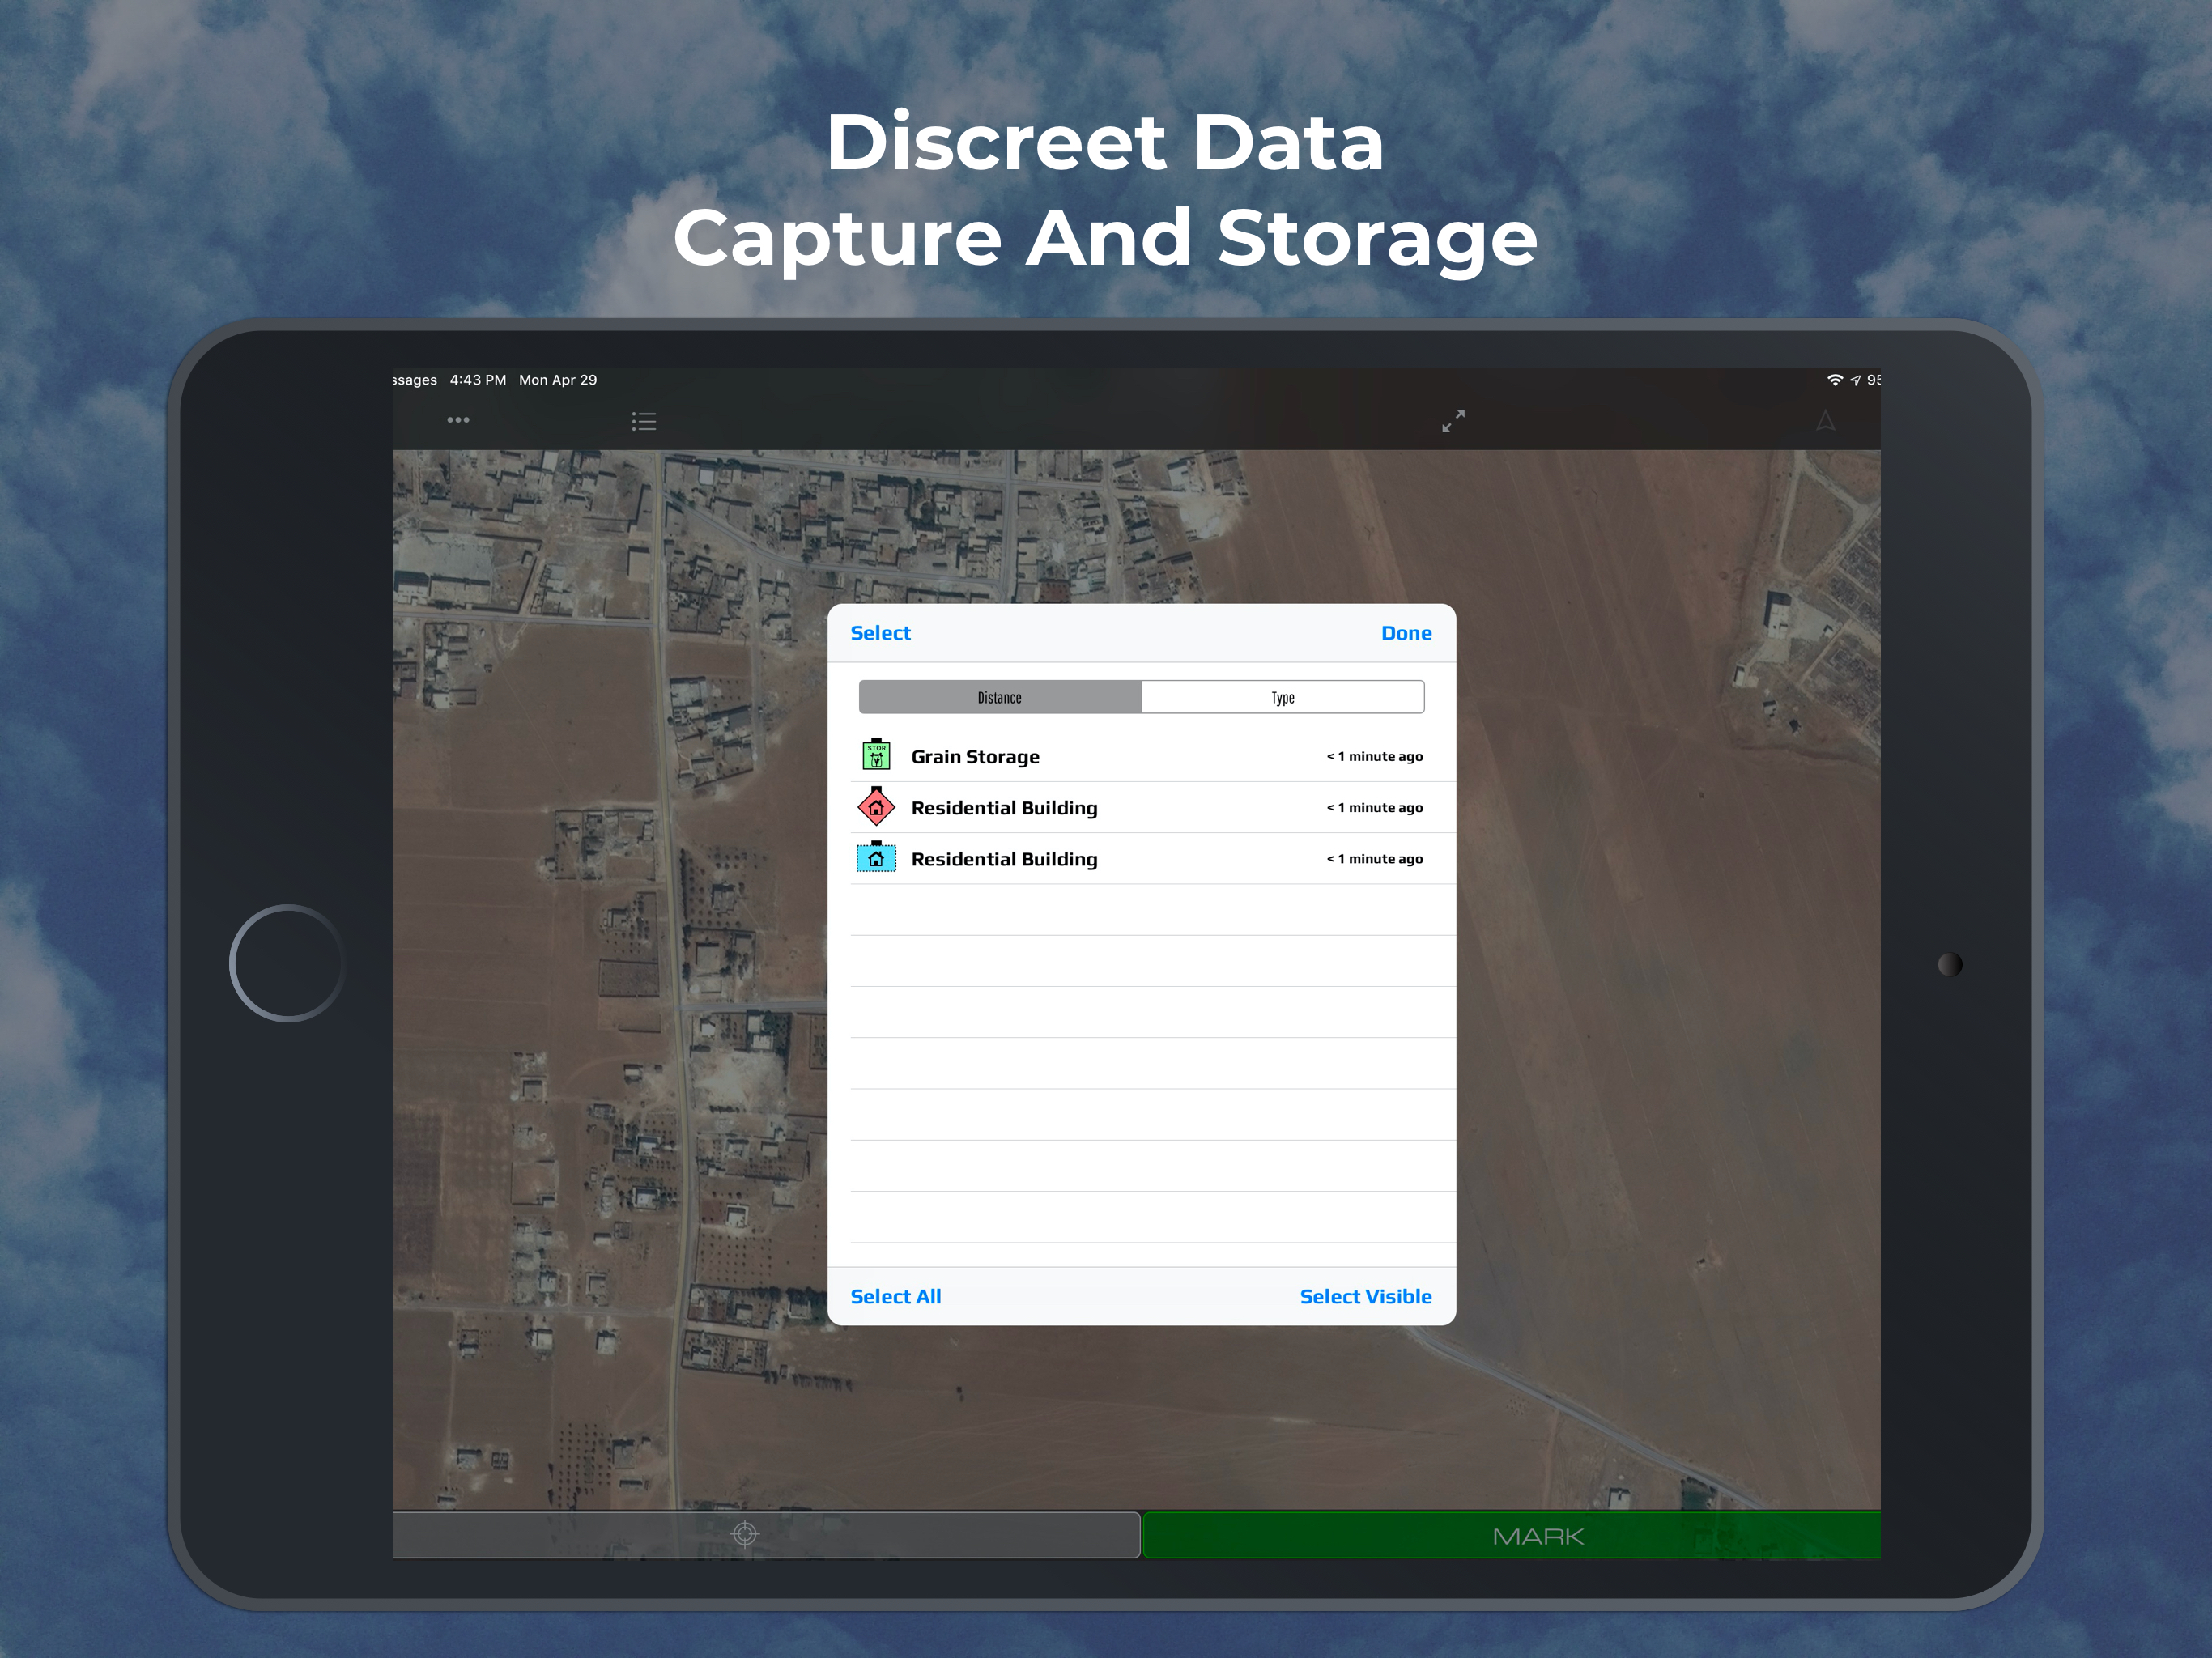Select the second Residential Building row label
Image resolution: width=2212 pixels, height=1658 pixels.
1004,859
